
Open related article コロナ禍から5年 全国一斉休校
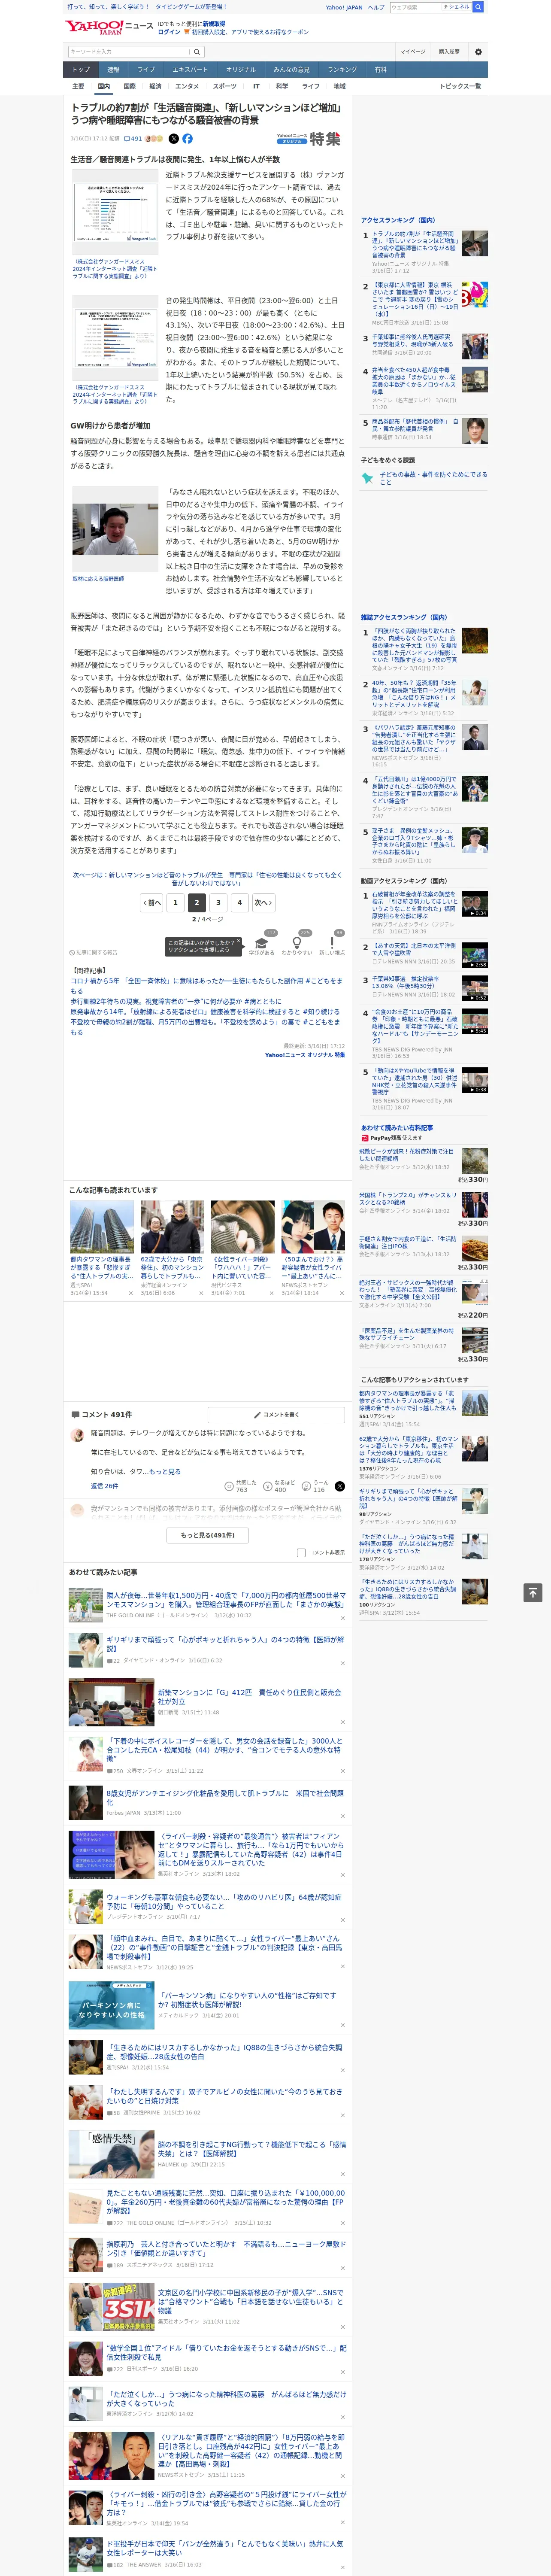[x=206, y=986]
